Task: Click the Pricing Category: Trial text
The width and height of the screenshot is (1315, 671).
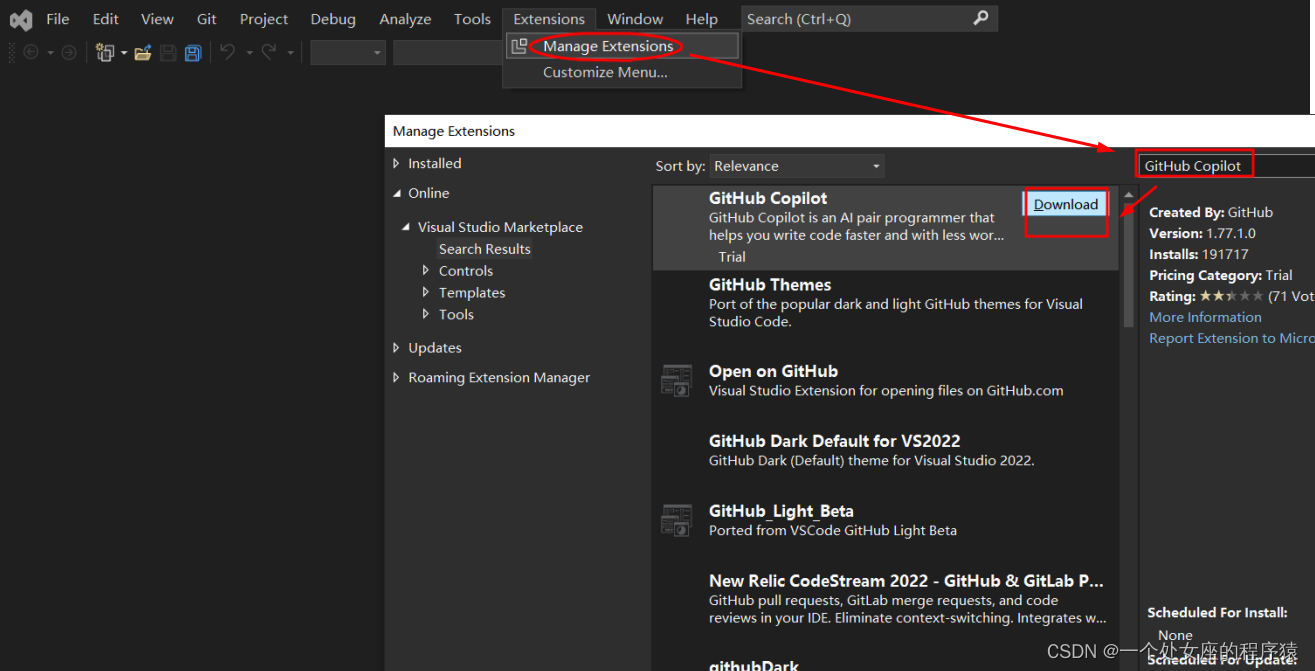Action: pyautogui.click(x=1221, y=275)
